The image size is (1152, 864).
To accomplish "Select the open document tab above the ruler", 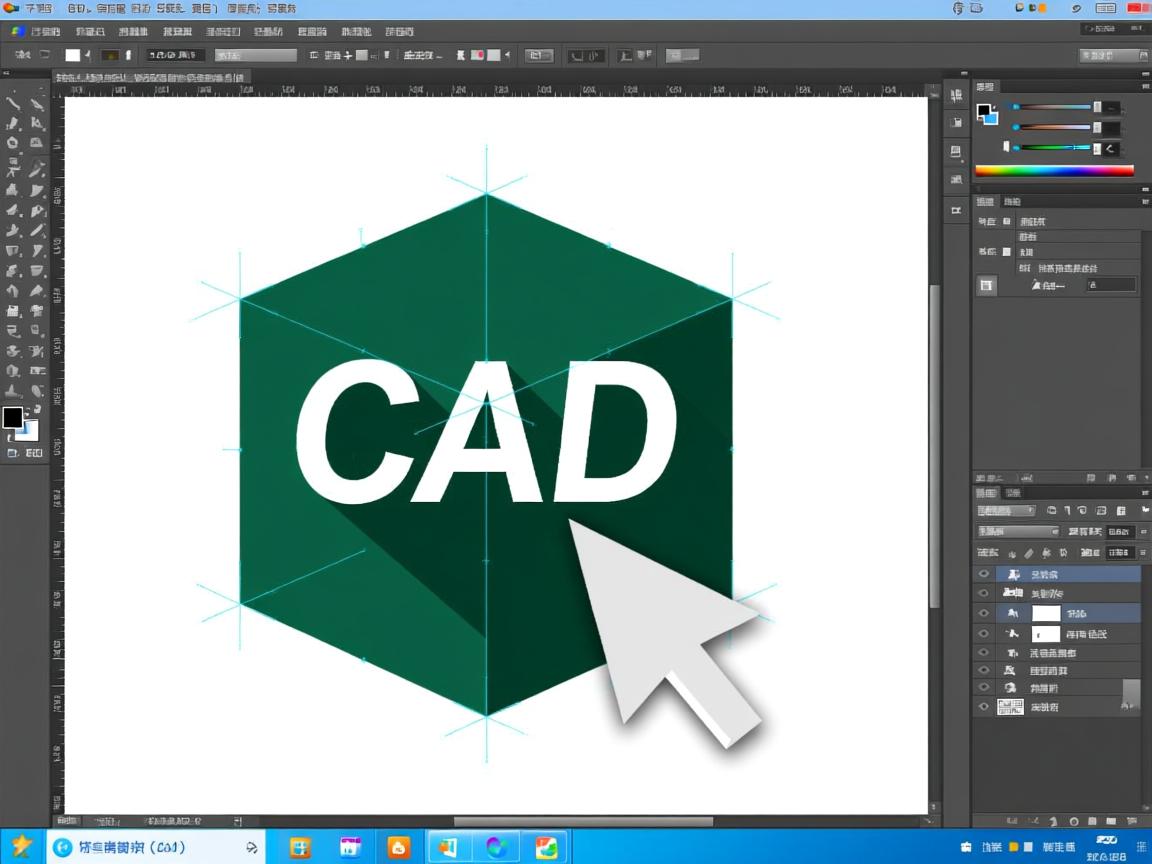I will pos(150,77).
